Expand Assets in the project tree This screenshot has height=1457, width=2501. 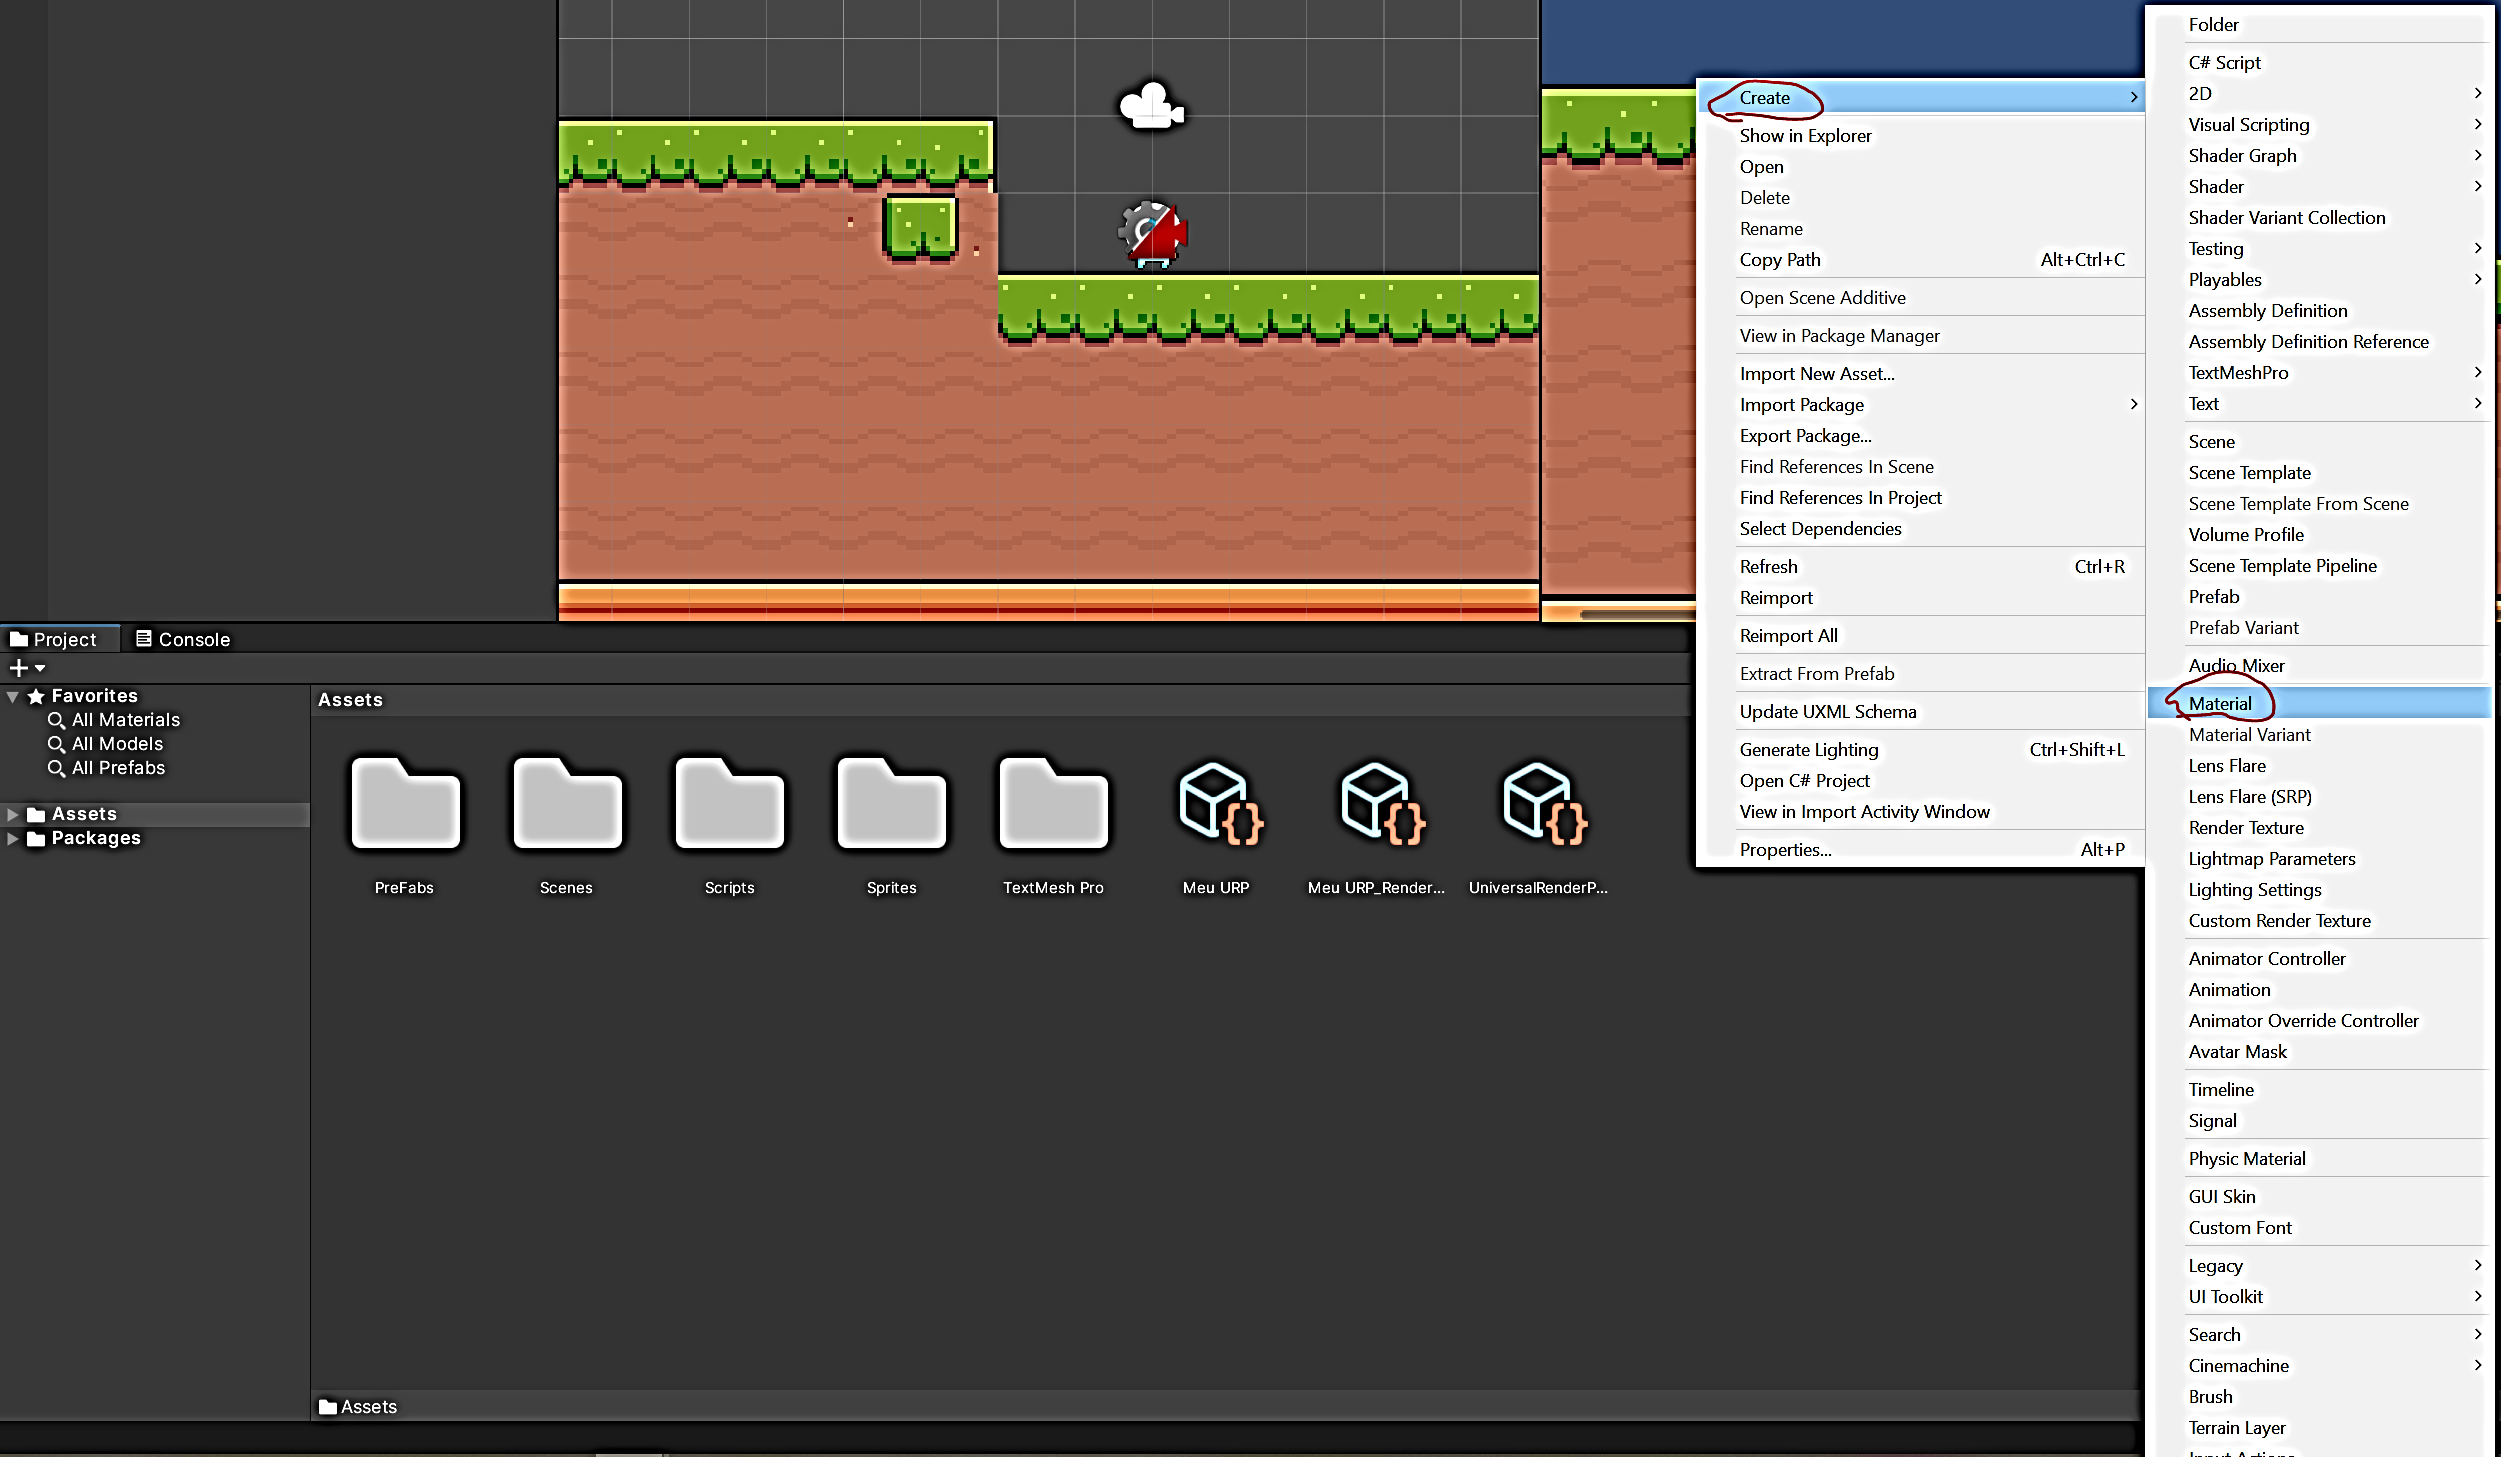point(13,813)
